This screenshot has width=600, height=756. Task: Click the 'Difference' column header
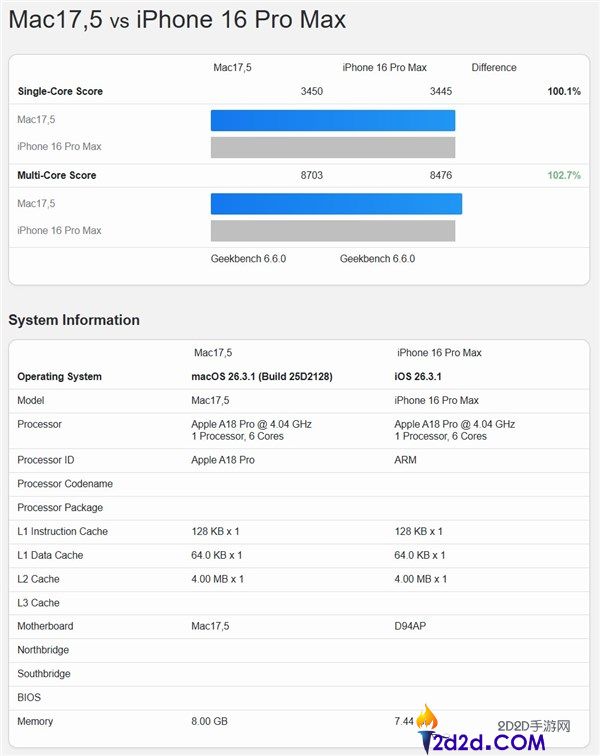click(494, 68)
